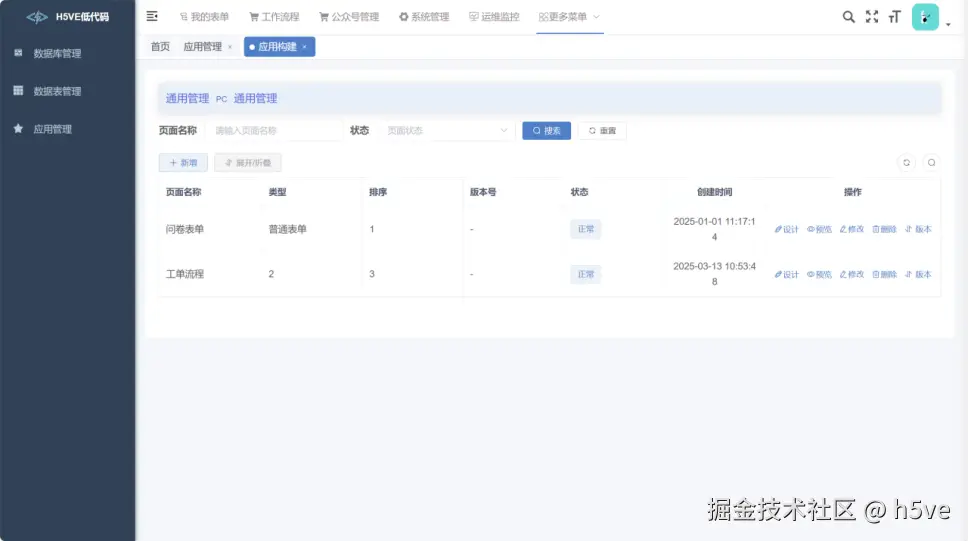
Task: Click 删除 for the 工单流程 row
Action: click(x=884, y=274)
